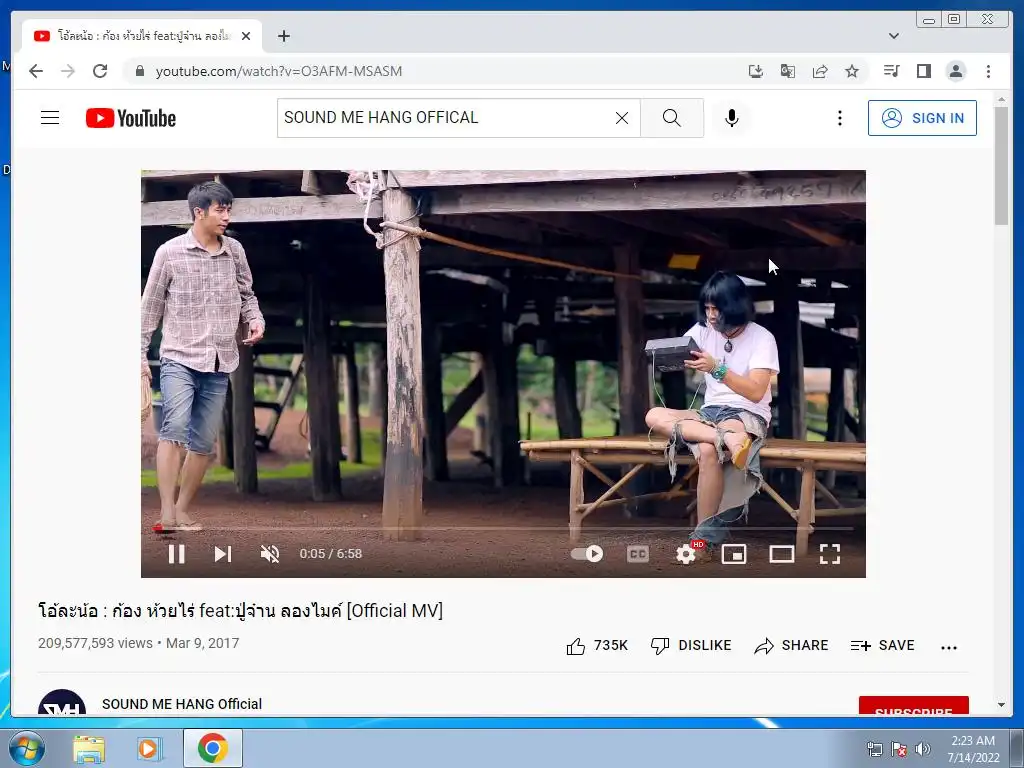SAVE video to a playlist
Viewport: 1024px width, 768px height.
(x=882, y=646)
